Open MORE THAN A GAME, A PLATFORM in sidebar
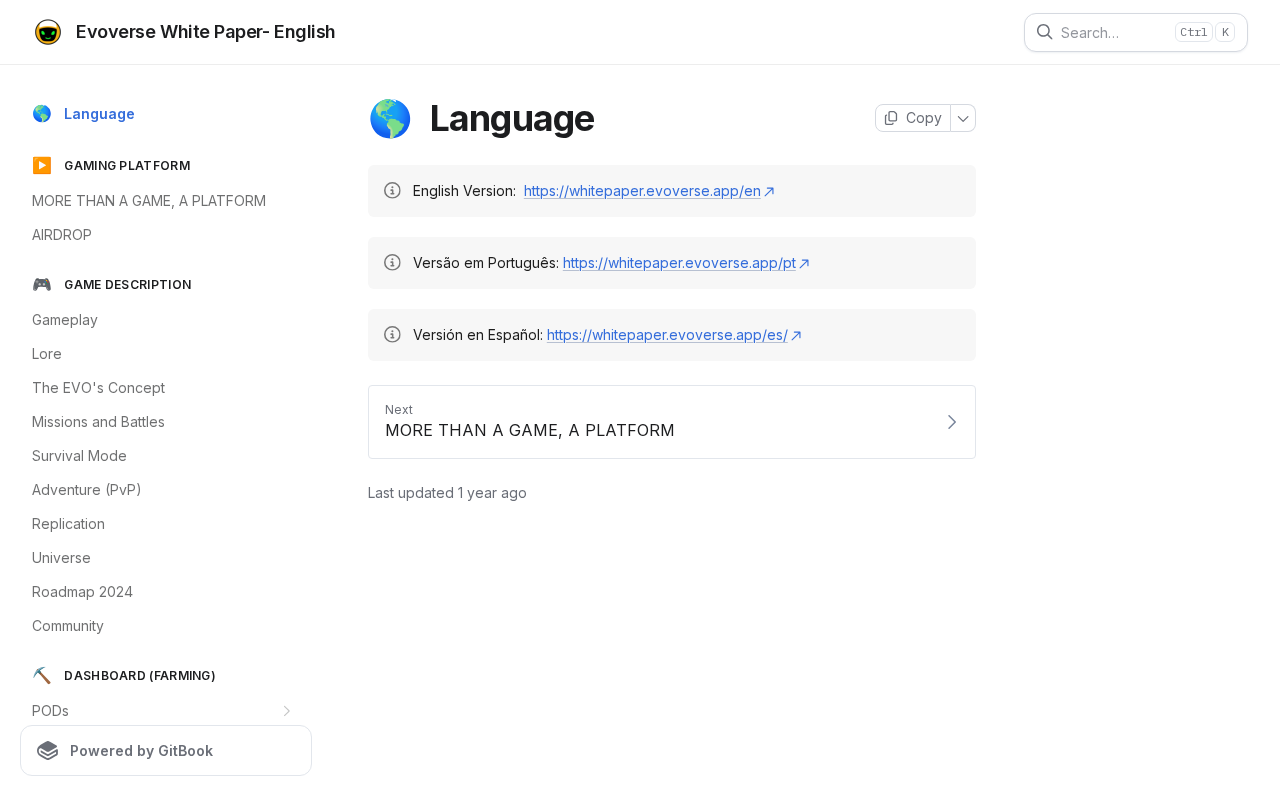1280x800 pixels. tap(149, 201)
